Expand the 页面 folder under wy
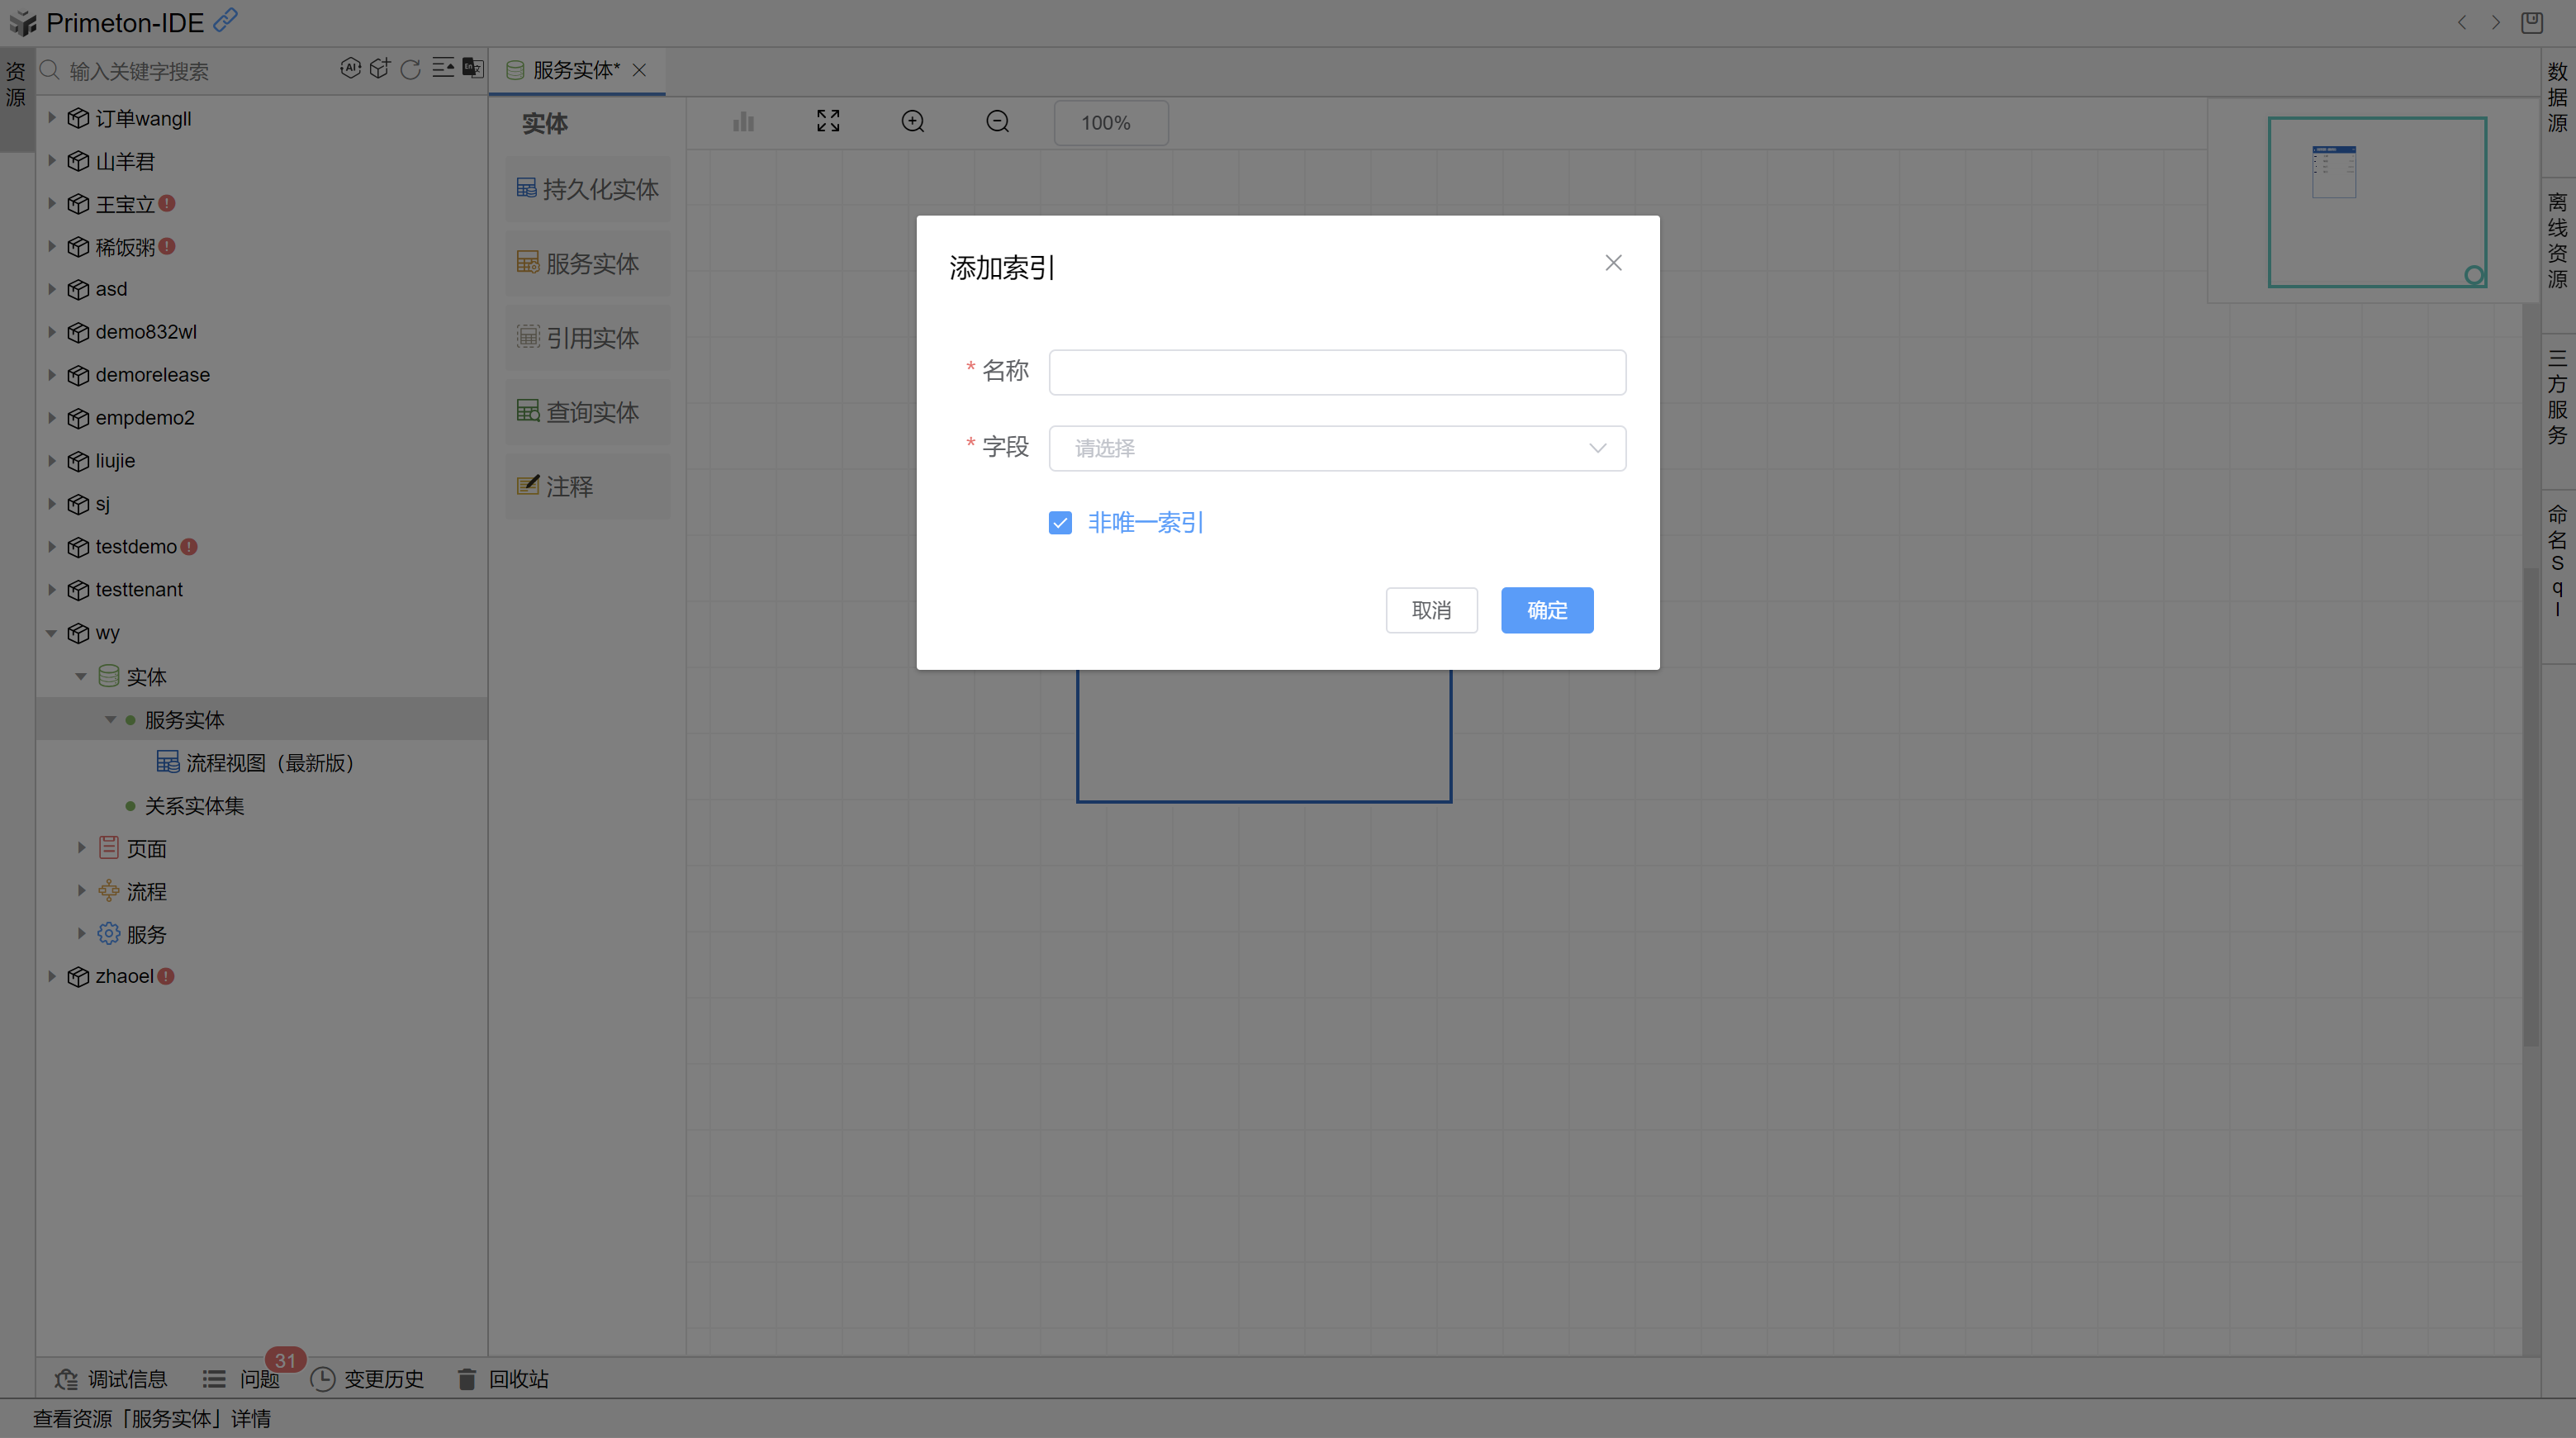The image size is (2576, 1438). point(82,848)
